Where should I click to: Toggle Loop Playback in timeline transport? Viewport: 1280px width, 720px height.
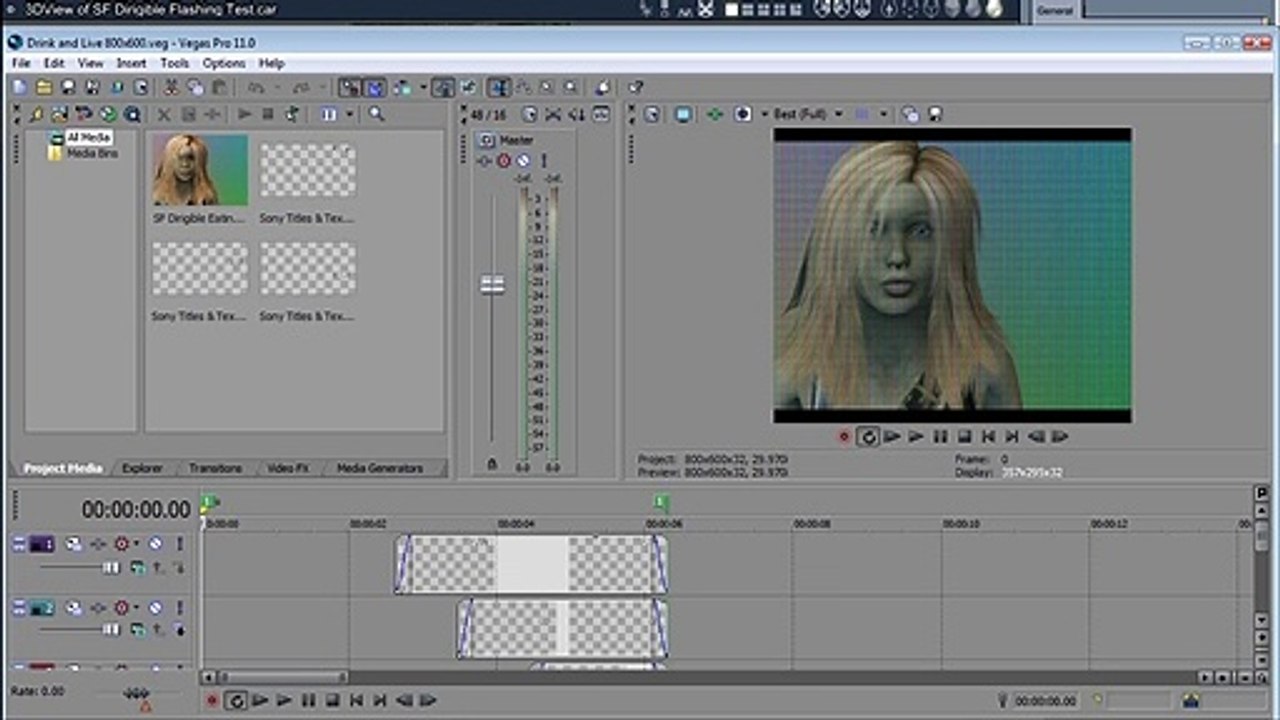[x=235, y=700]
